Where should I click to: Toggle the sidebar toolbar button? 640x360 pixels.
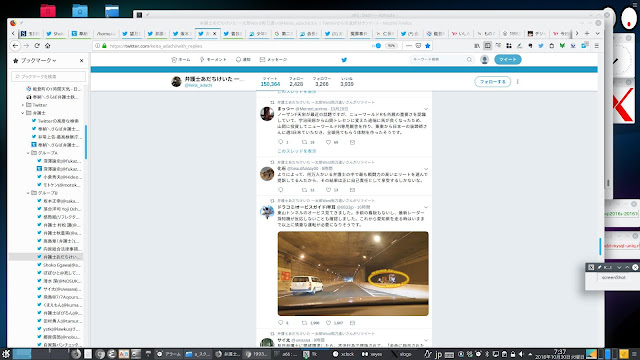click(487, 46)
